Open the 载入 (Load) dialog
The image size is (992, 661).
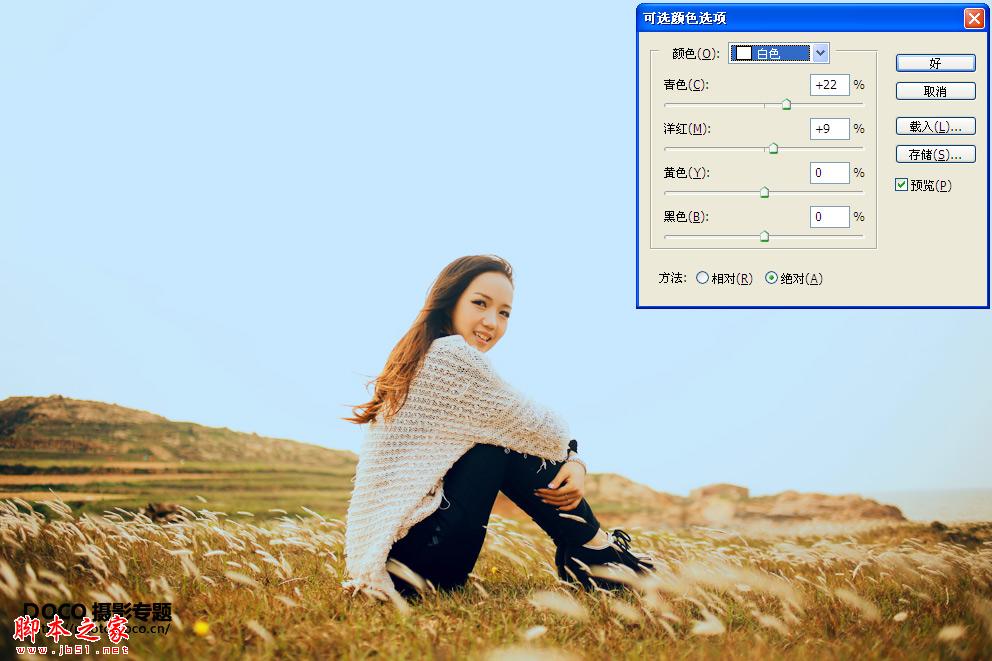pos(935,125)
